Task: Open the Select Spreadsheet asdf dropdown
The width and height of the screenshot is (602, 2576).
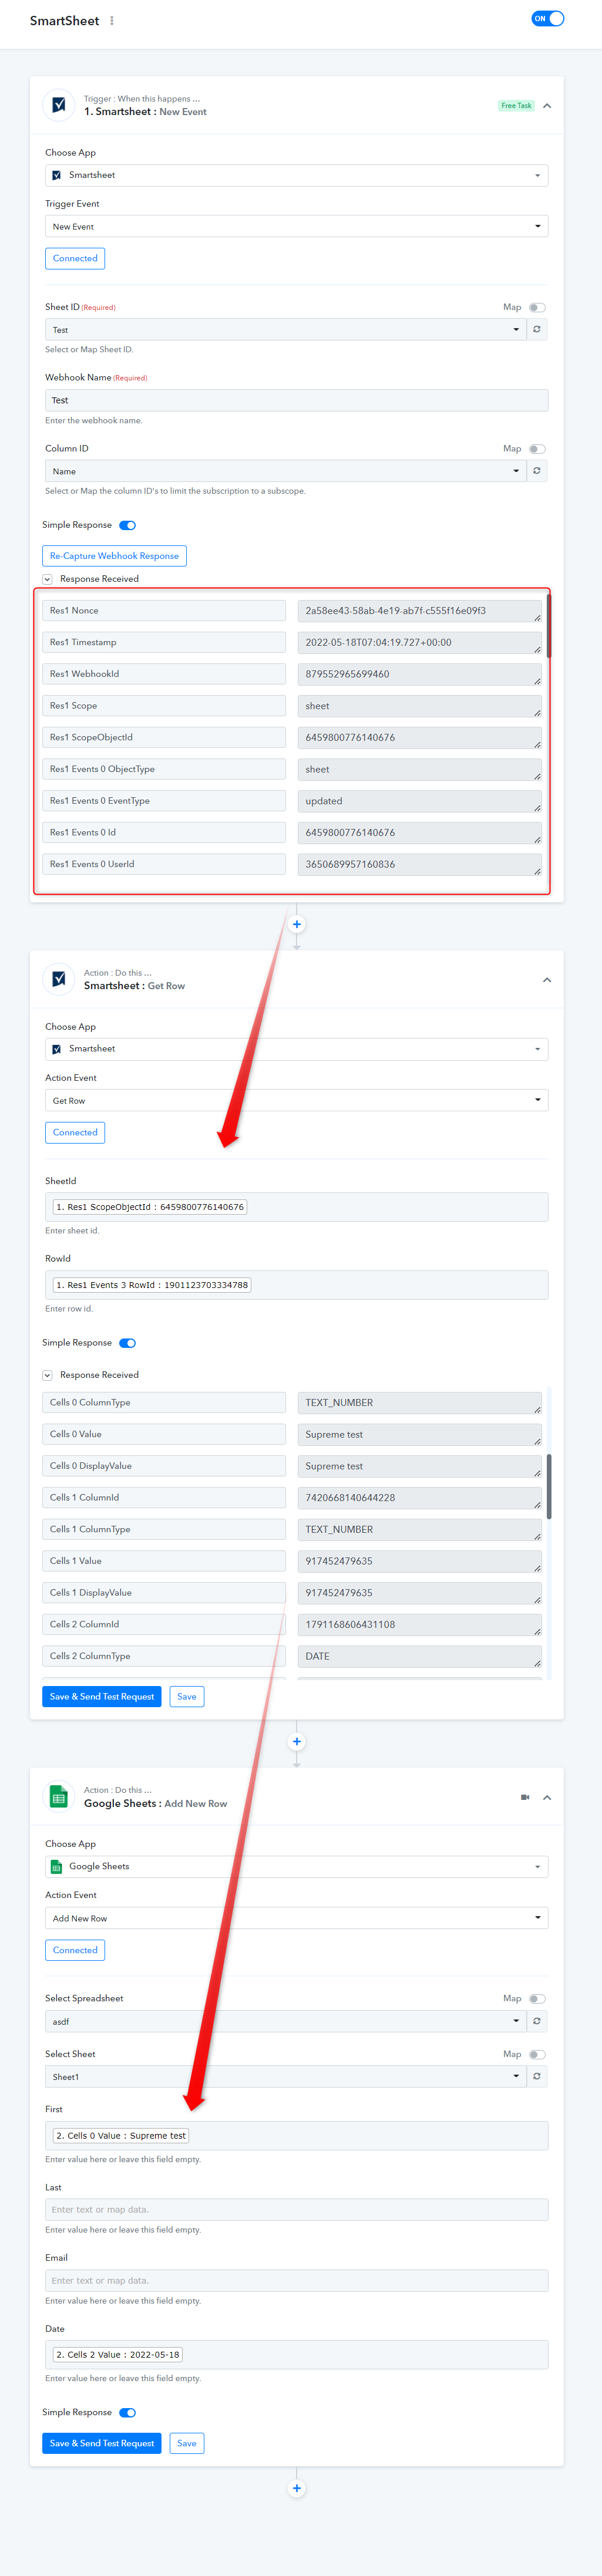Action: [x=286, y=2022]
